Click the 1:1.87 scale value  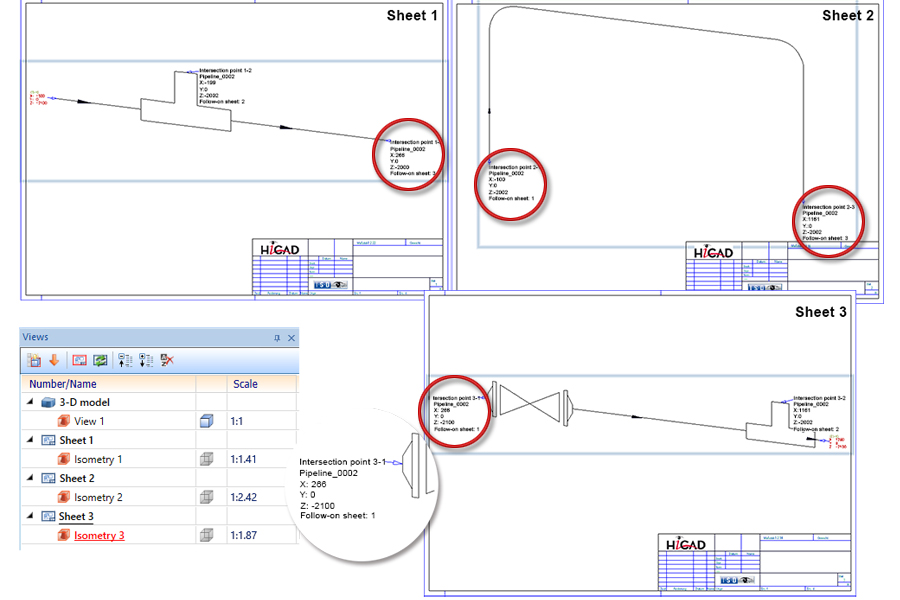243,535
